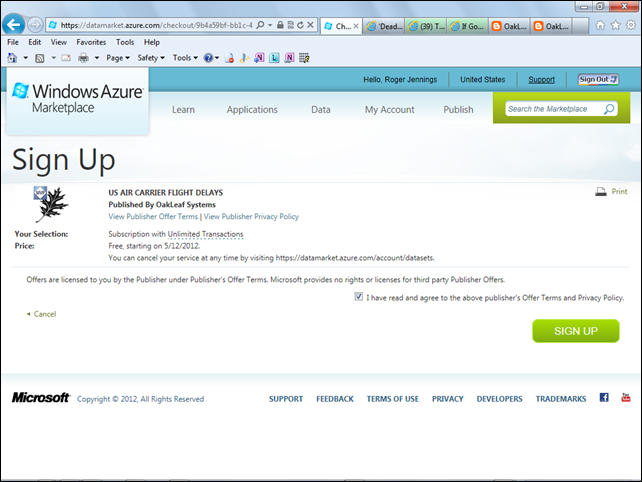The width and height of the screenshot is (642, 482).
Task: Open View Publisher Offer Terms link
Action: [153, 217]
